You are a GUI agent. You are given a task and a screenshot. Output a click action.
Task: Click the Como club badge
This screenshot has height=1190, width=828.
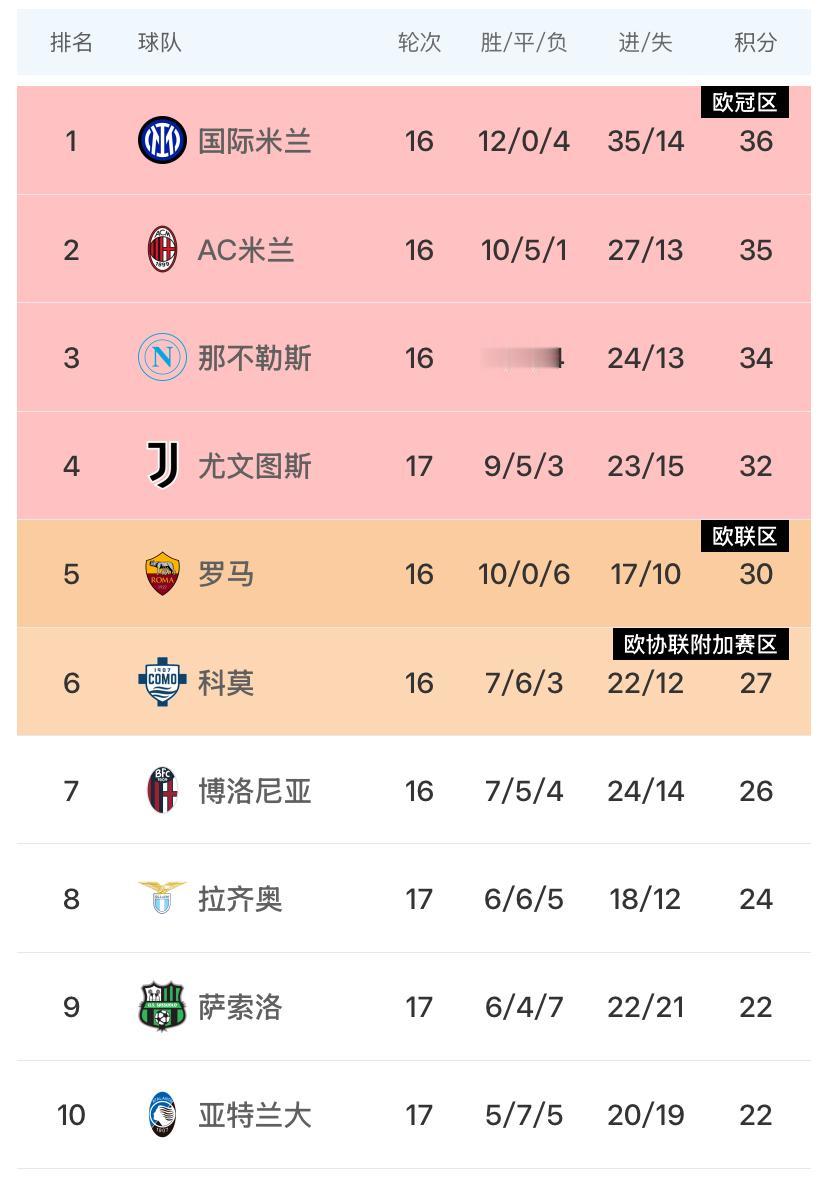pos(162,682)
